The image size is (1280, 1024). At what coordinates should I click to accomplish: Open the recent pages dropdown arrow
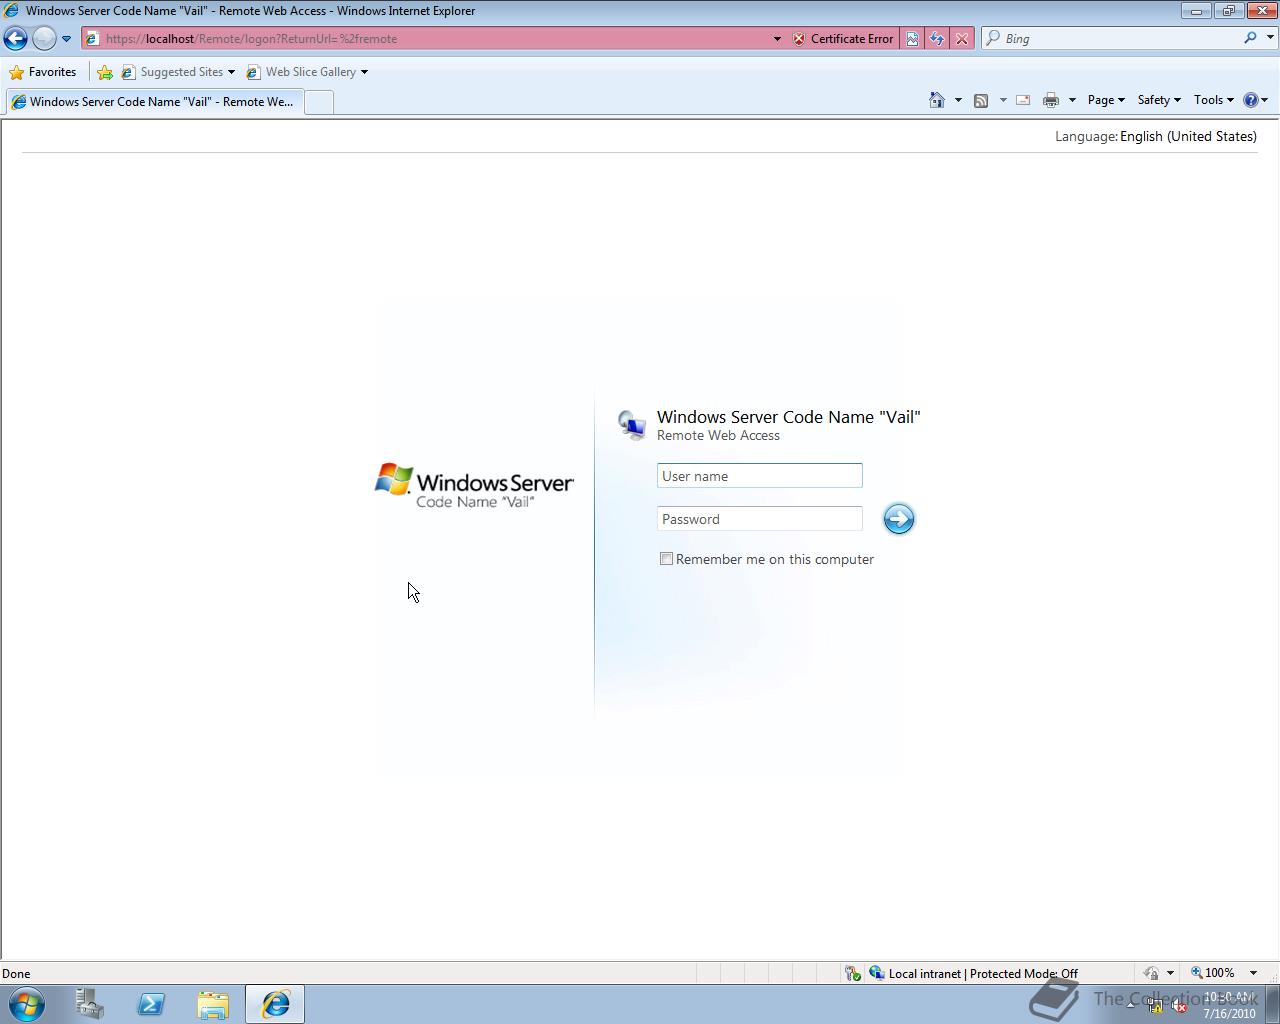pyautogui.click(x=66, y=38)
